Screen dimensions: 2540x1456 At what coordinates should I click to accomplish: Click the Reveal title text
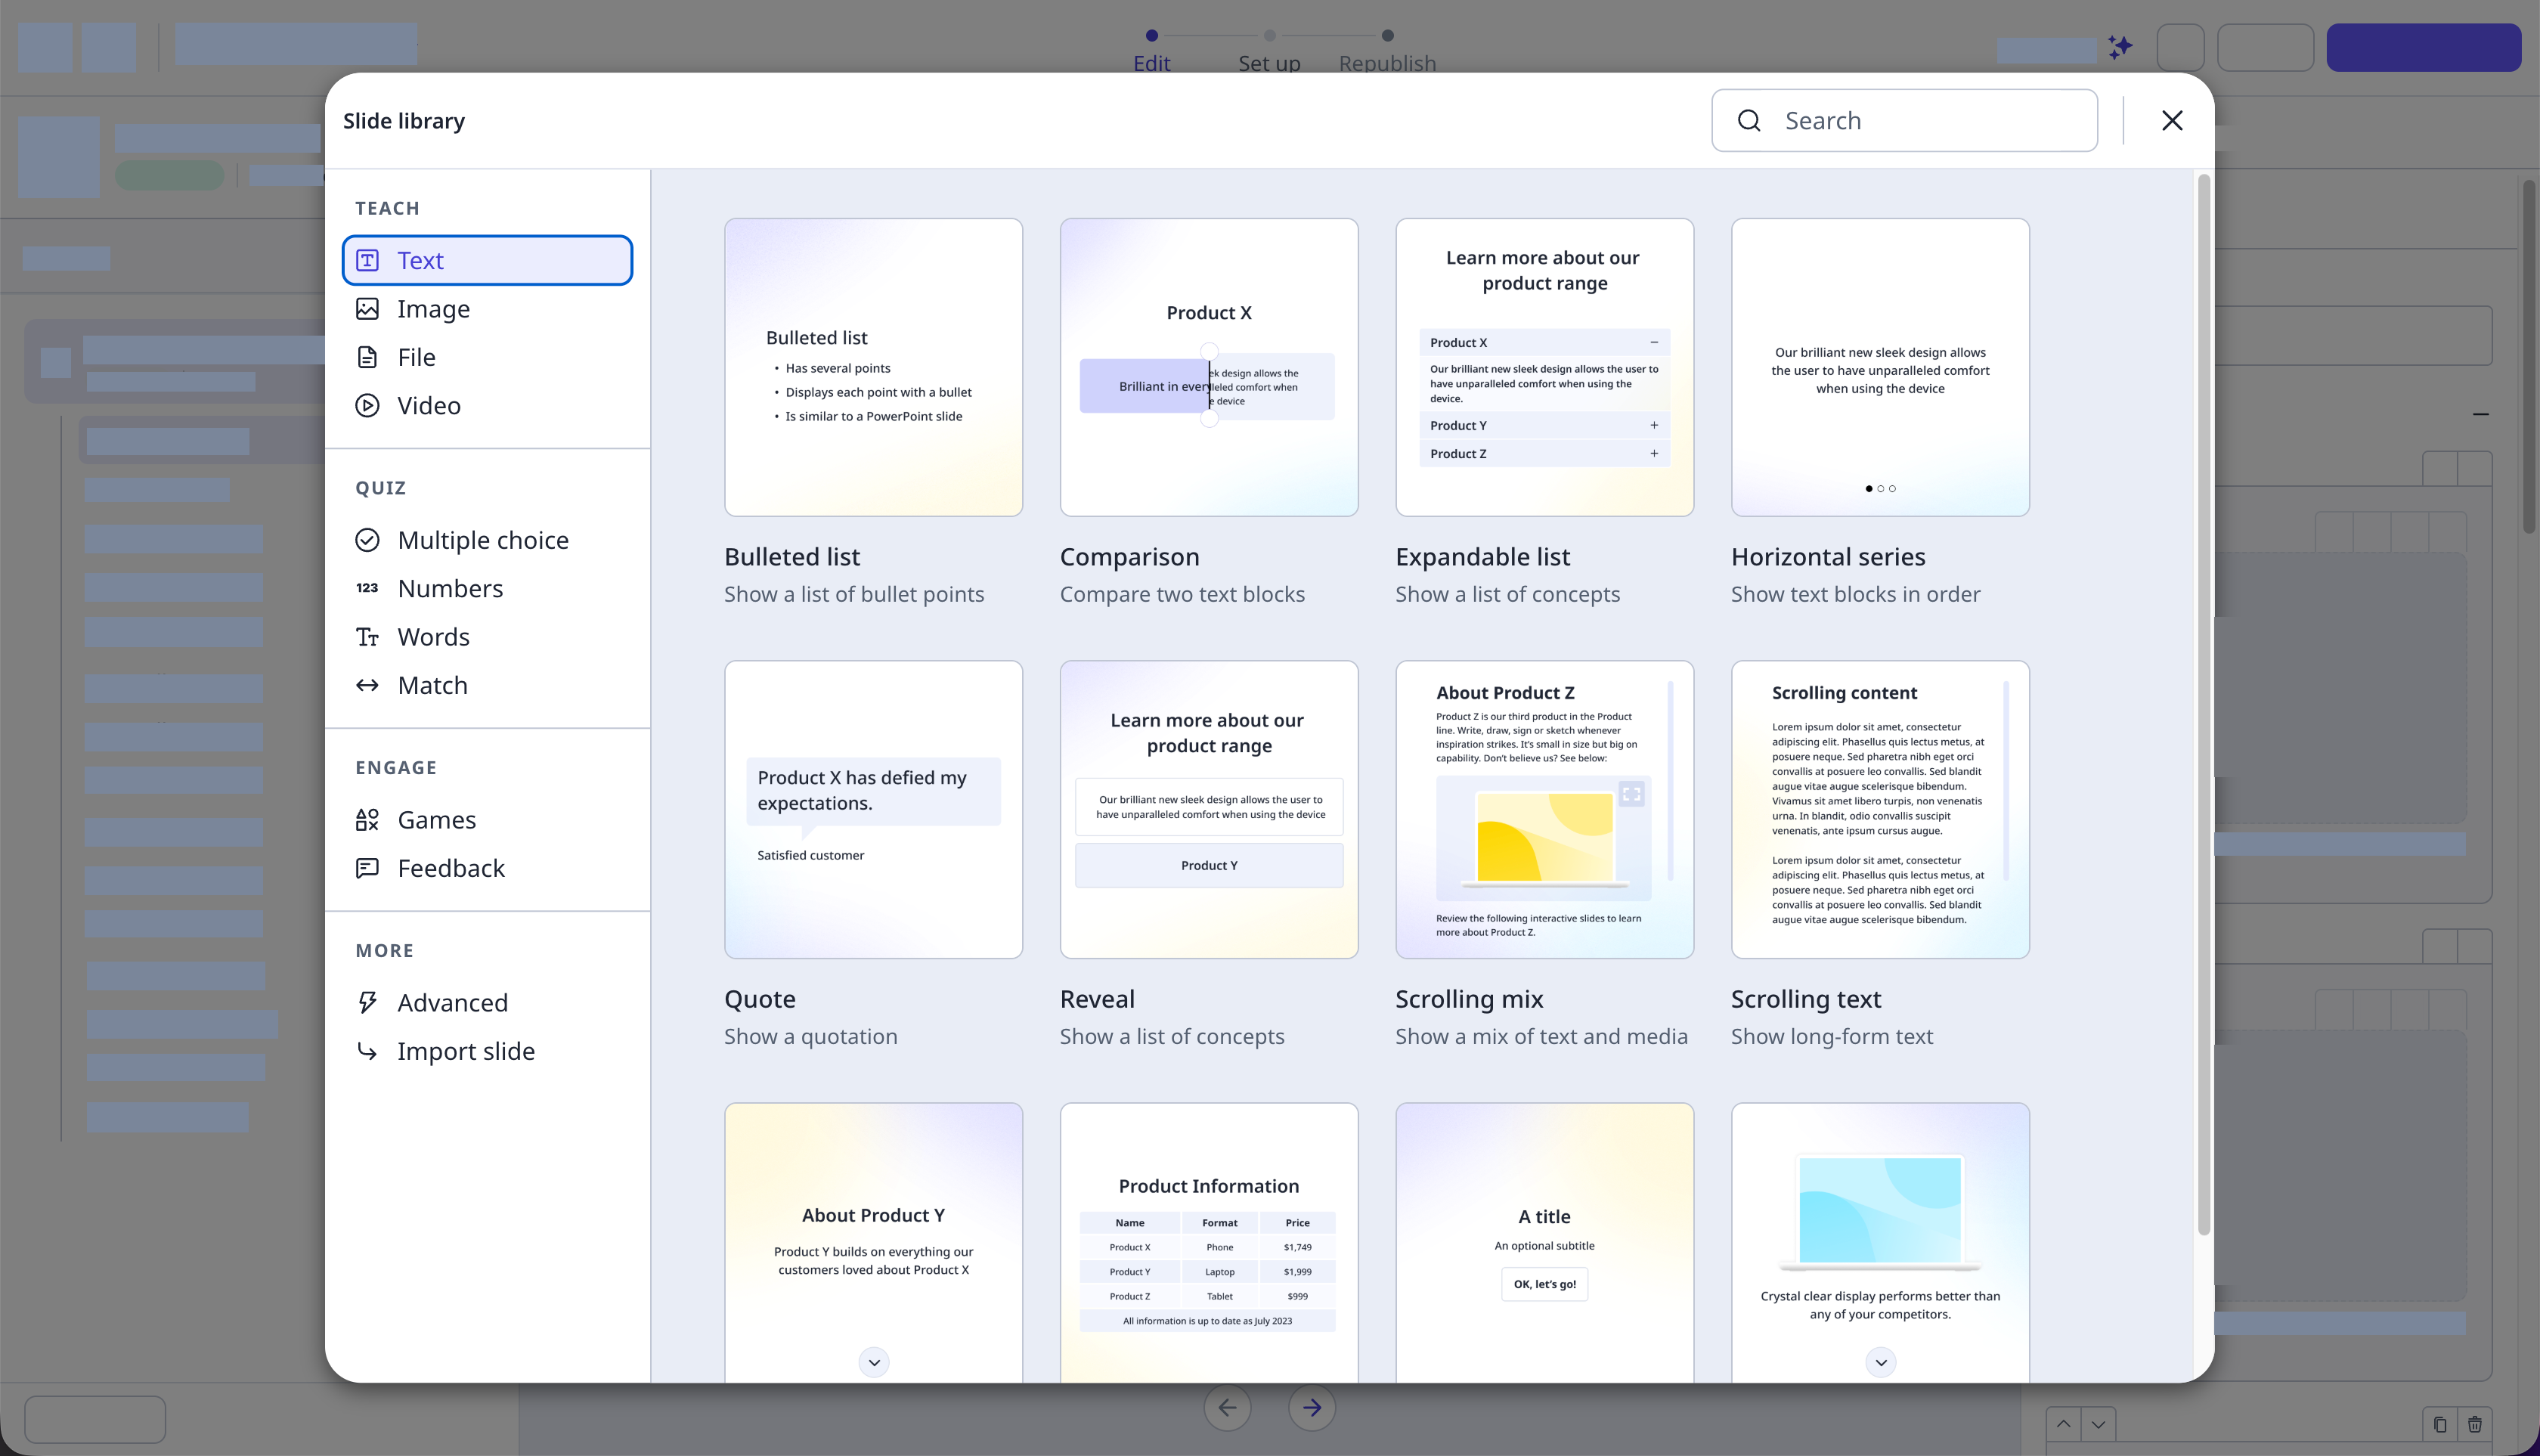[1097, 999]
